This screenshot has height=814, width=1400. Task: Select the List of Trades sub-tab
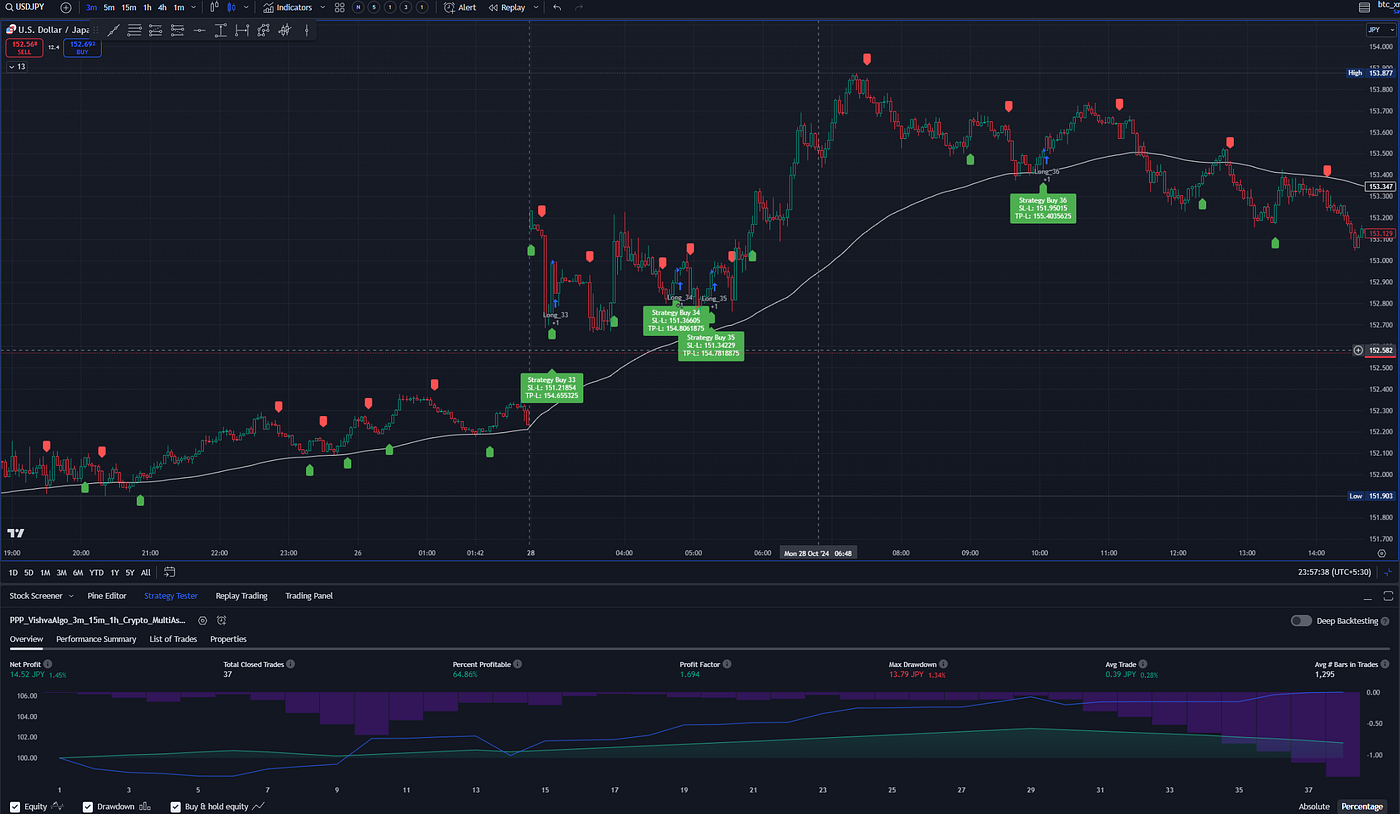(173, 639)
